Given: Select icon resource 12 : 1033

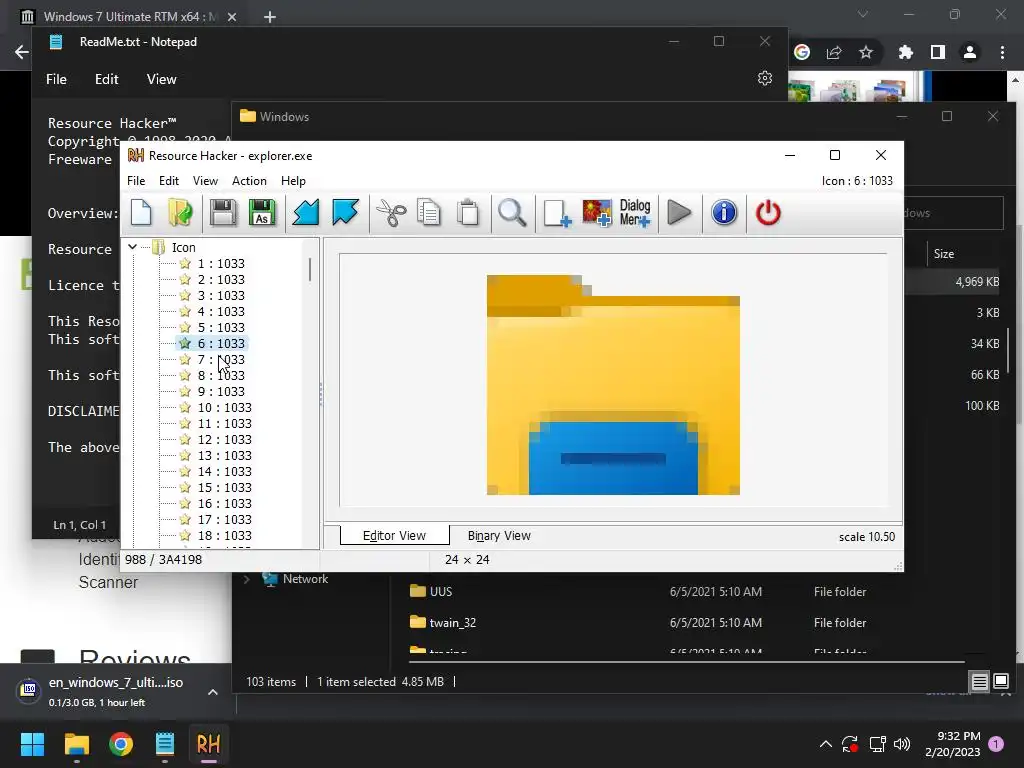Looking at the screenshot, I should click(224, 440).
